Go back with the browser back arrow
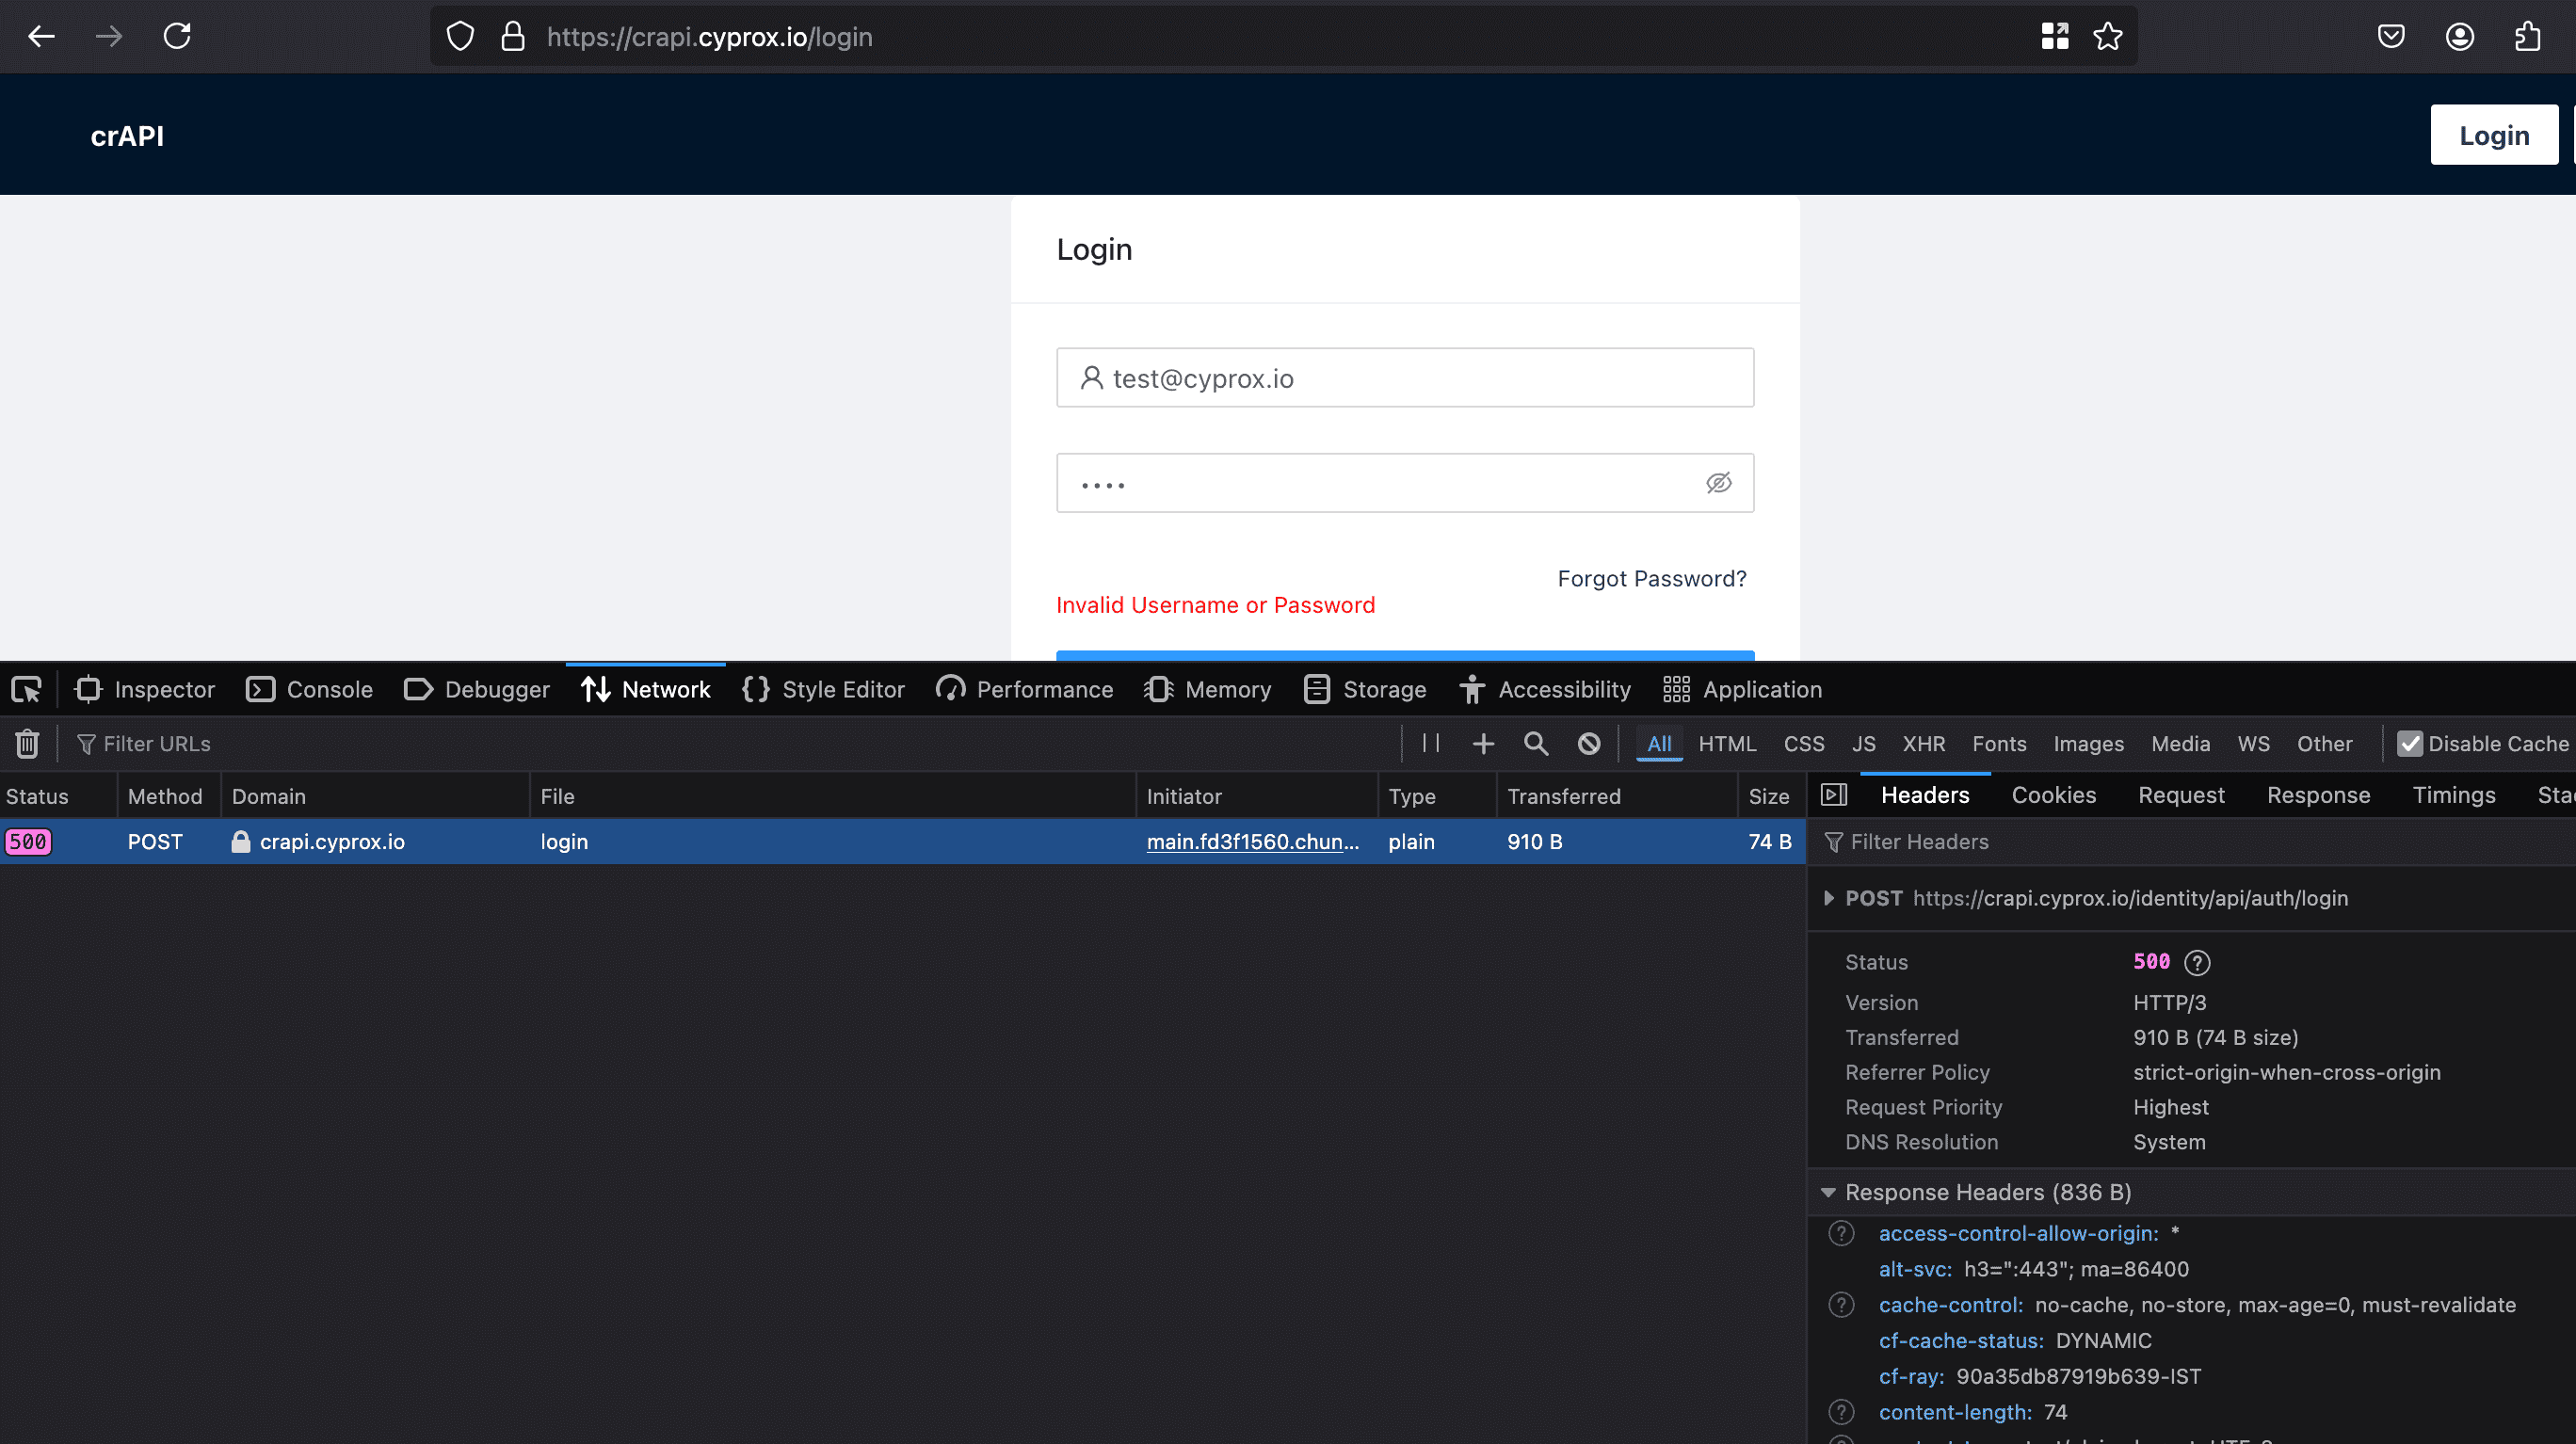The image size is (2576, 1444). tap(41, 37)
